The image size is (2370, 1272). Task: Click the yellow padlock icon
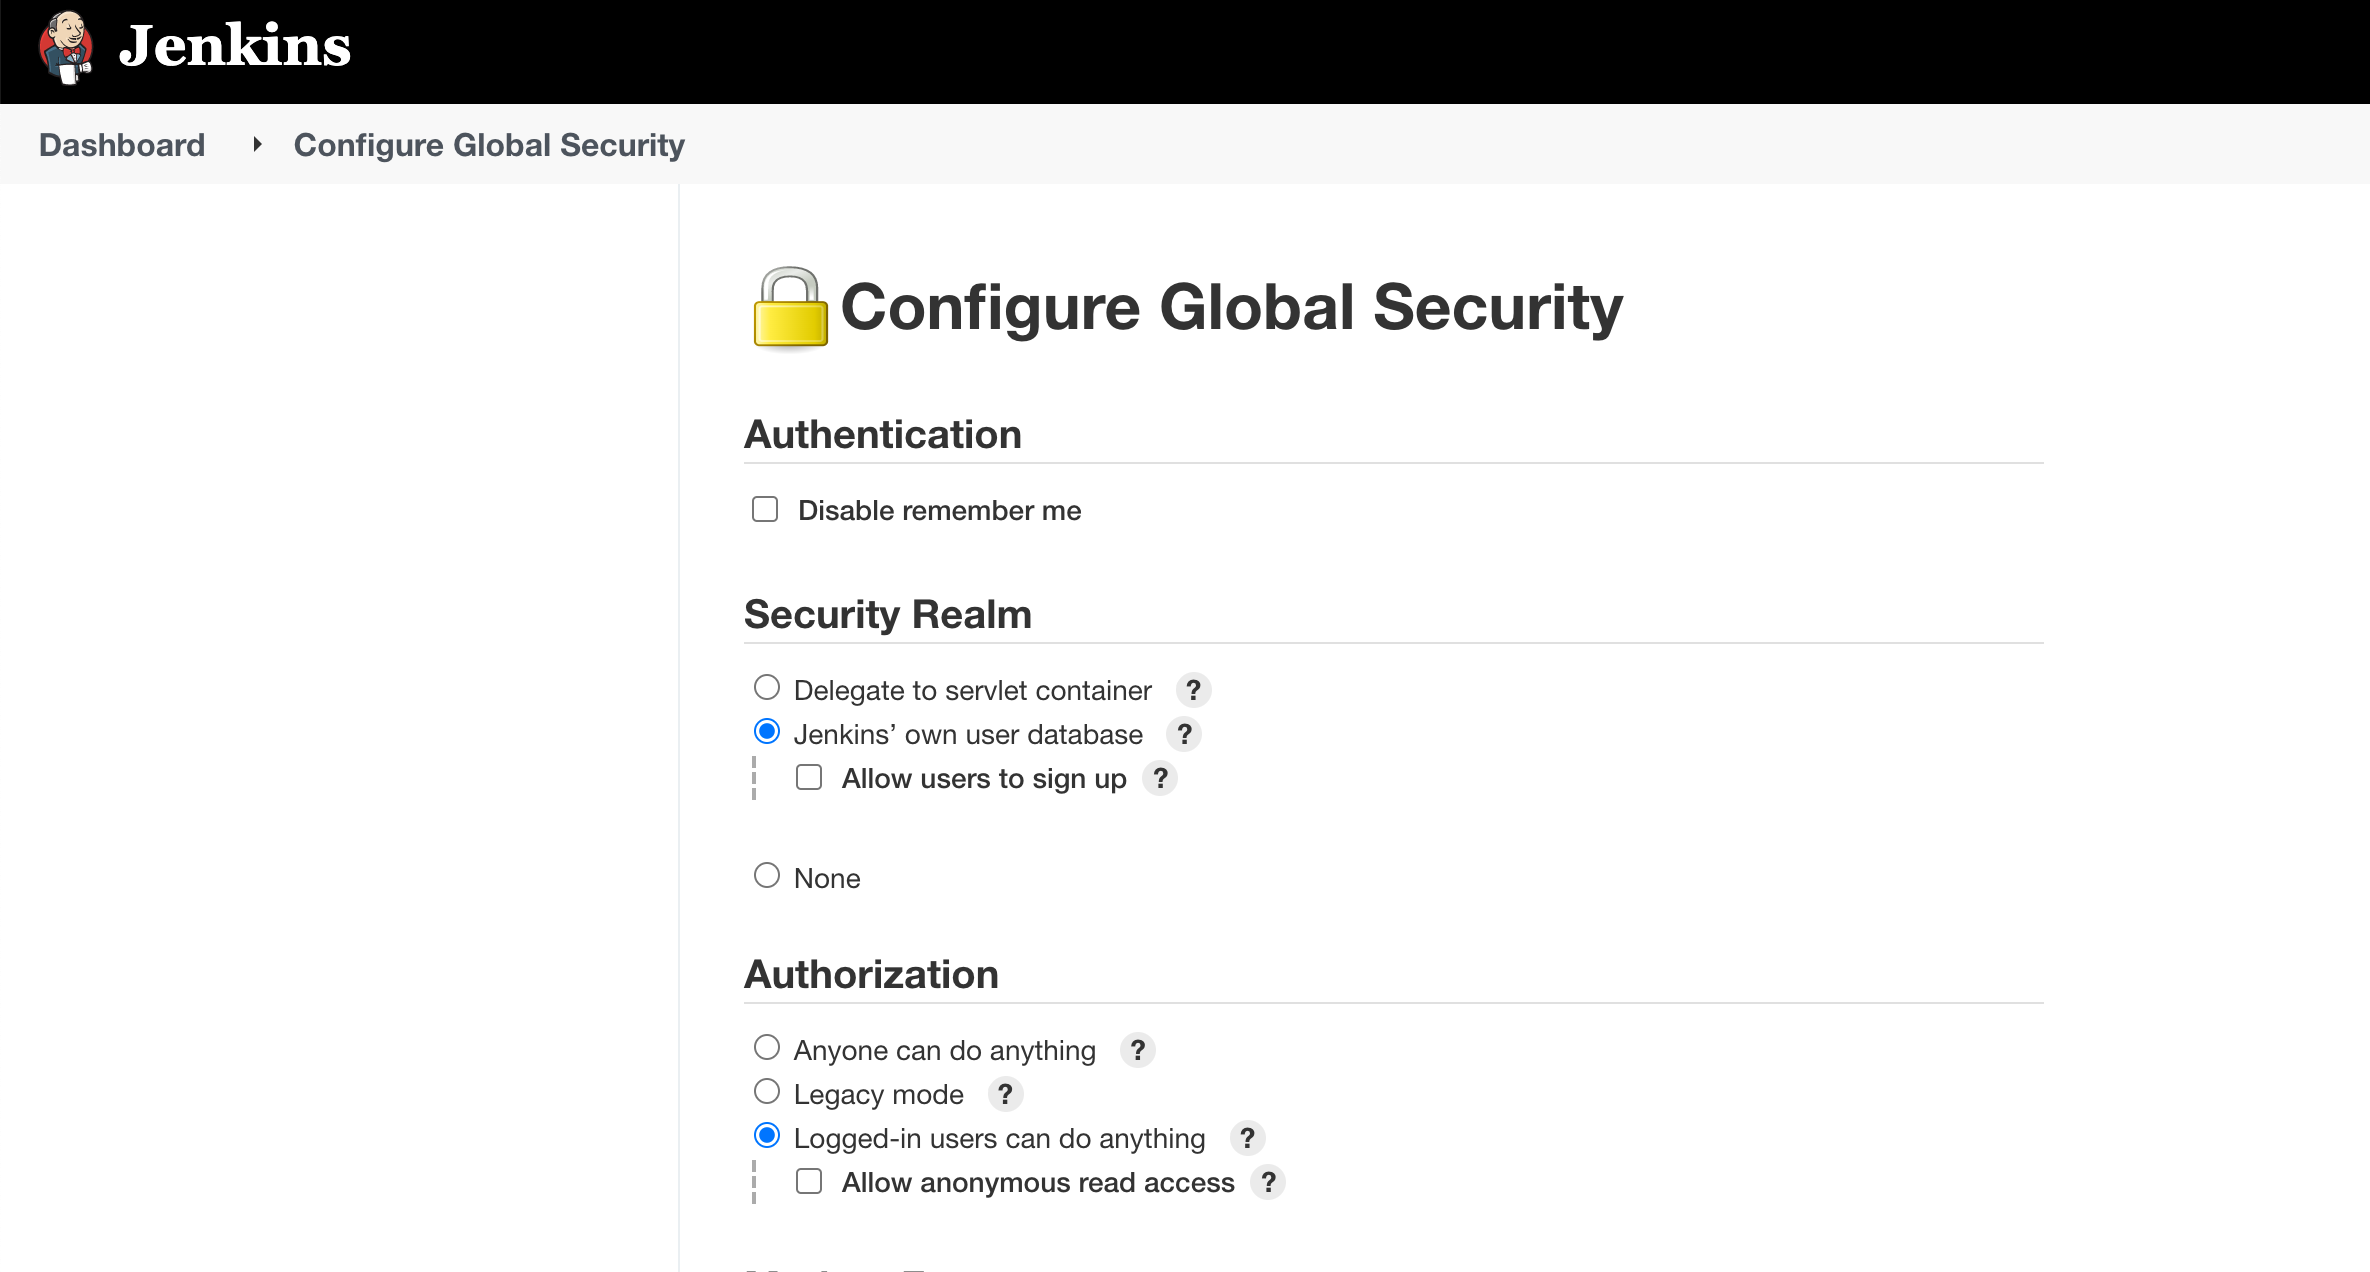(x=790, y=308)
